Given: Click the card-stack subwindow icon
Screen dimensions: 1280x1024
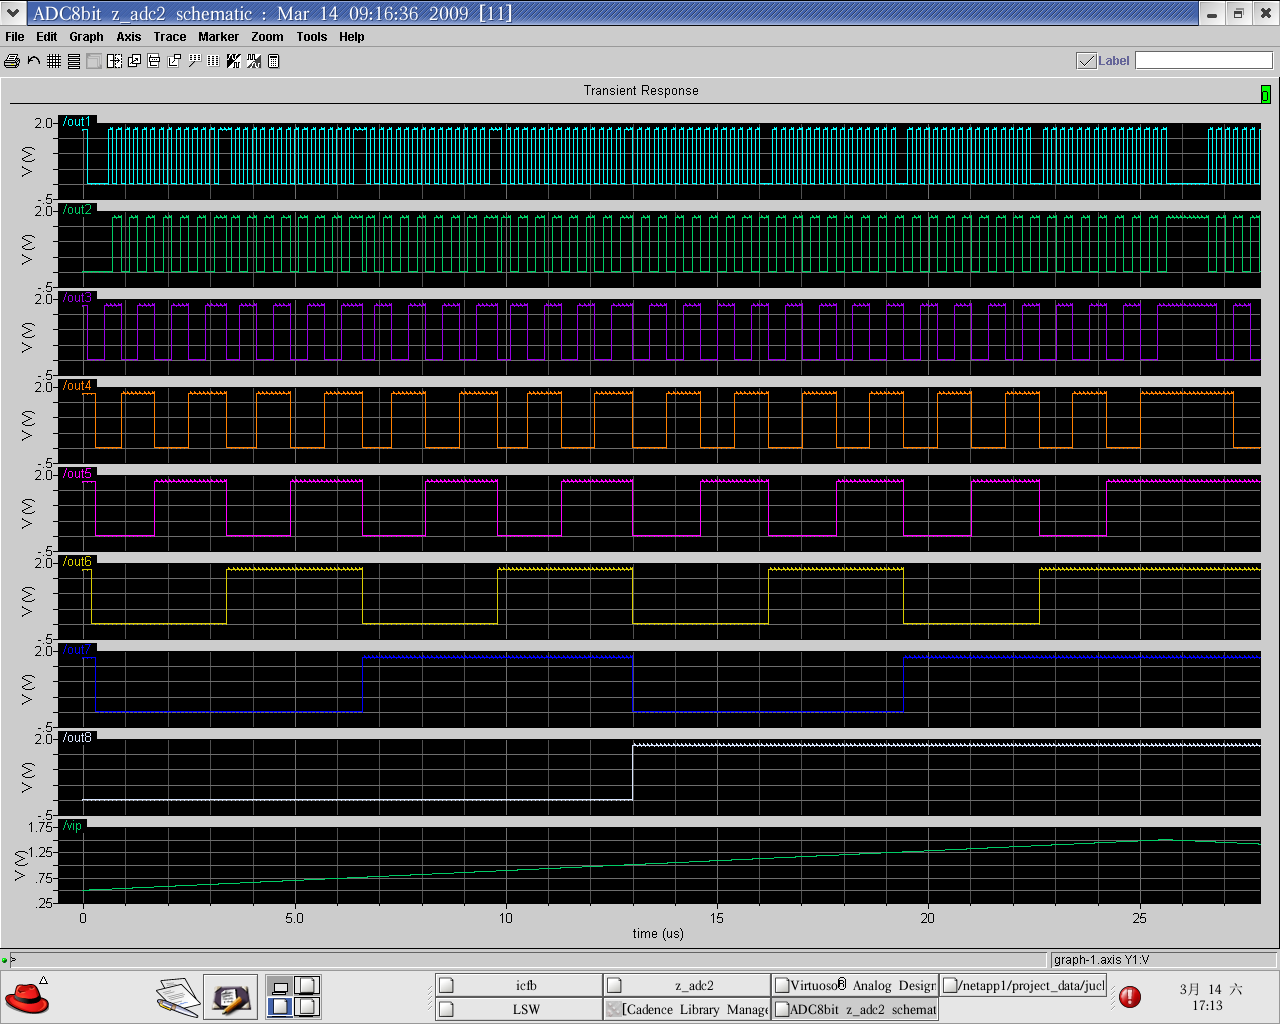Looking at the screenshot, I should pos(154,61).
